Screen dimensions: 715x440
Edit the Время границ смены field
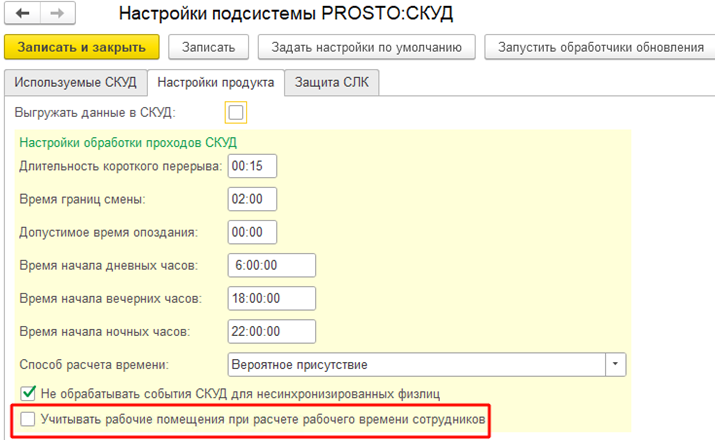point(252,199)
